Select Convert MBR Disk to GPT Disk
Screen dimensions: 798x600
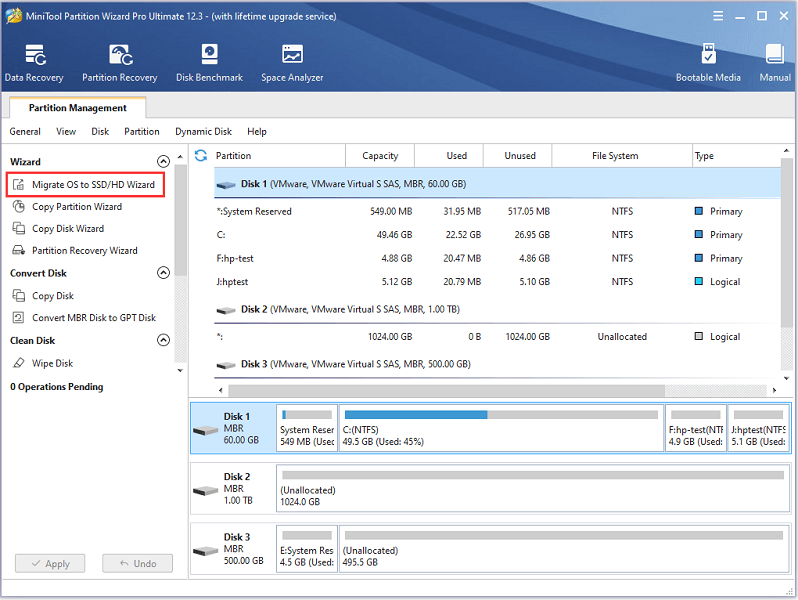[93, 318]
